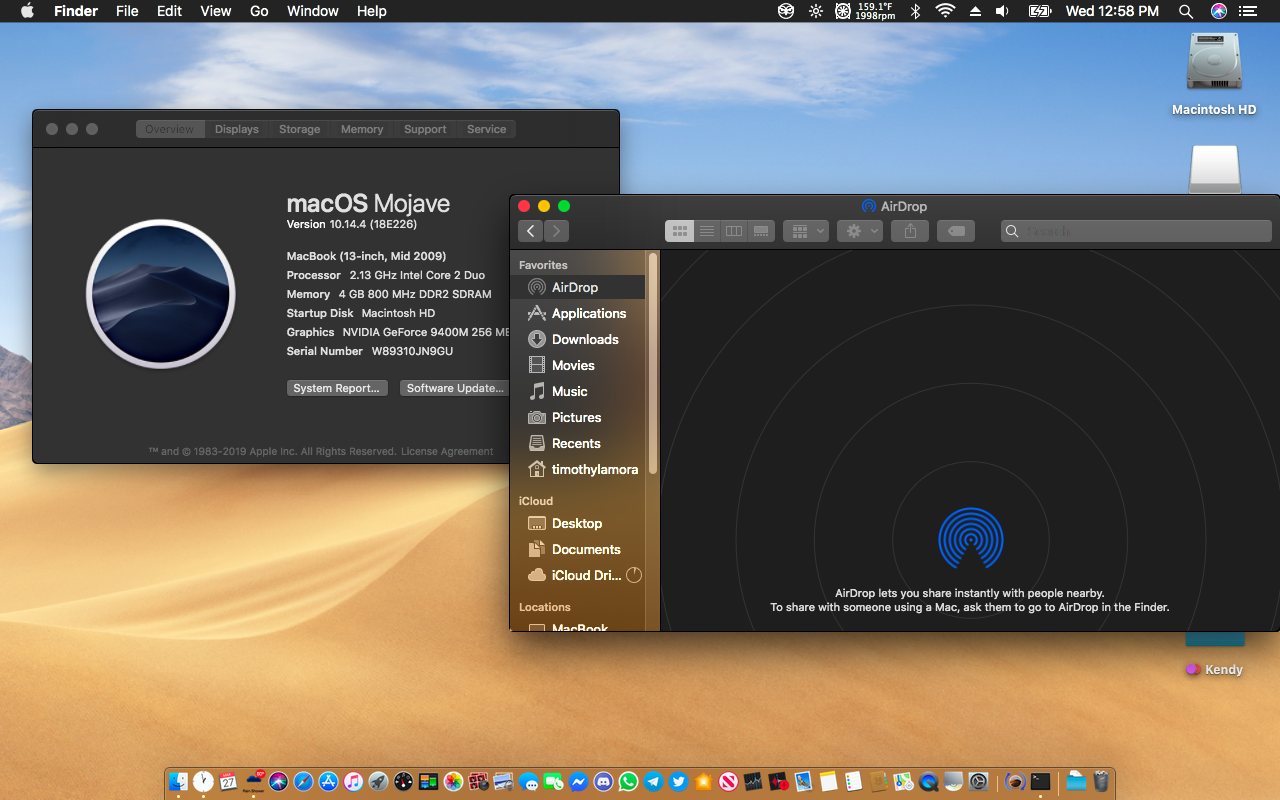
Task: Open Applications from the Finder sidebar
Action: coord(578,313)
